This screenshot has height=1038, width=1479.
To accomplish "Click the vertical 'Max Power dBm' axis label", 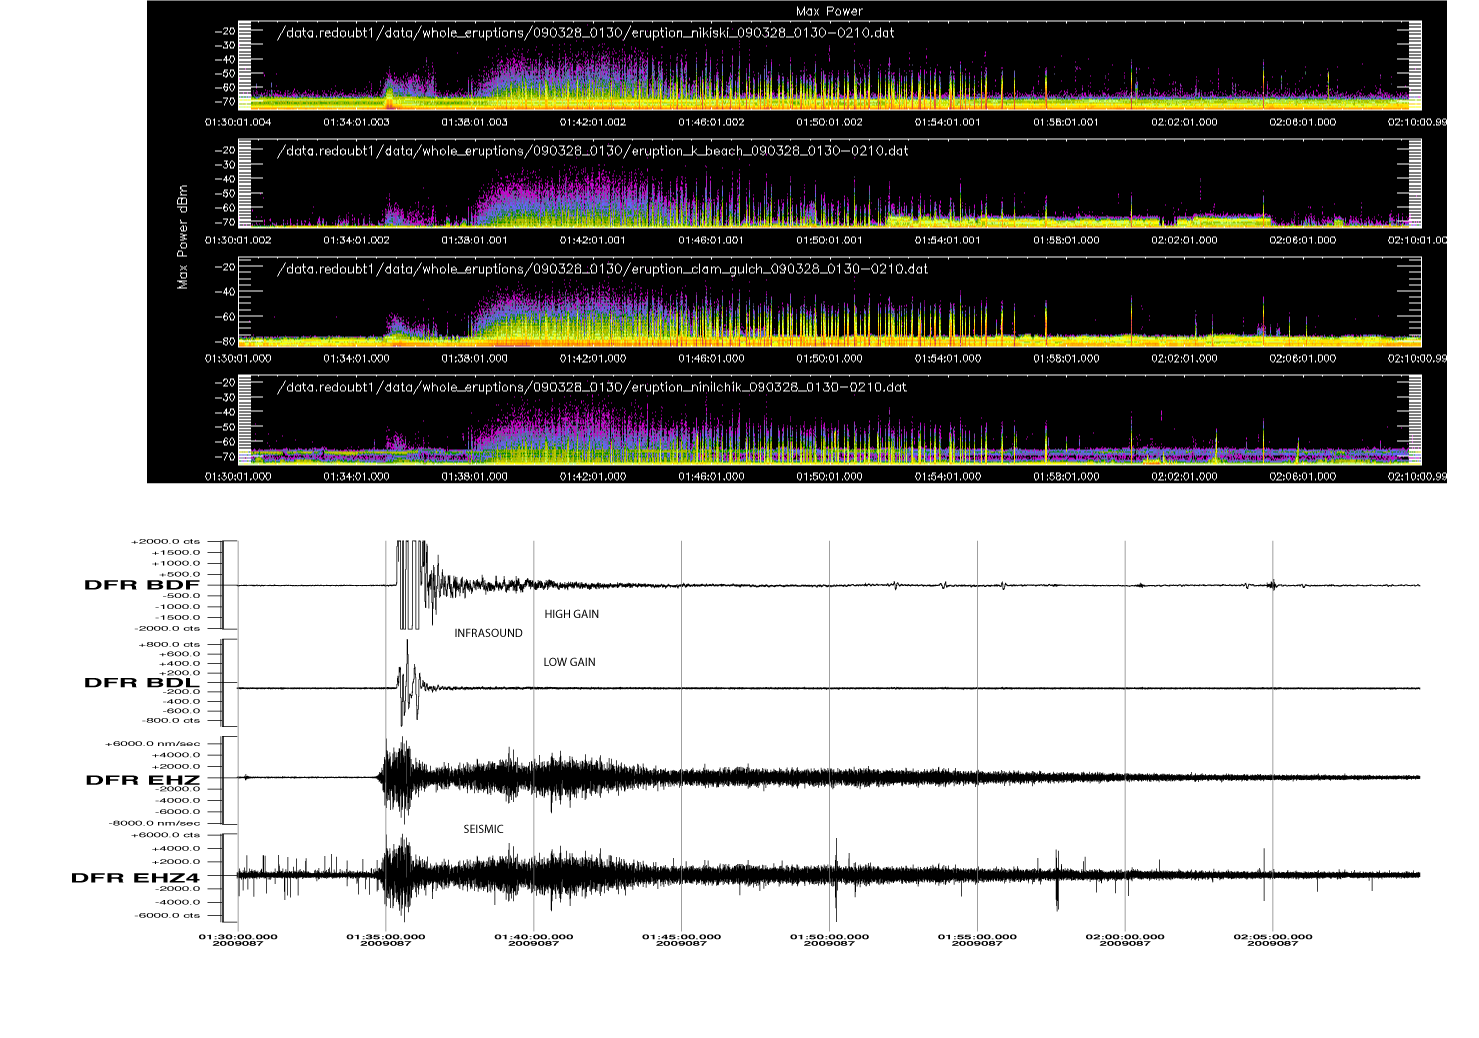I will (x=182, y=236).
